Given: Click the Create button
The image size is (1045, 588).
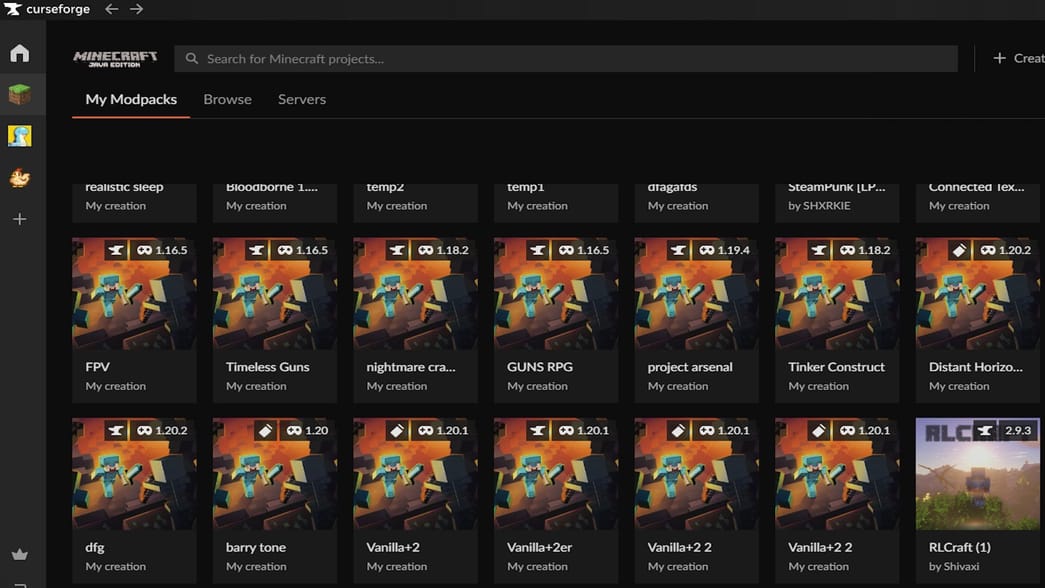Looking at the screenshot, I should tap(1015, 58).
